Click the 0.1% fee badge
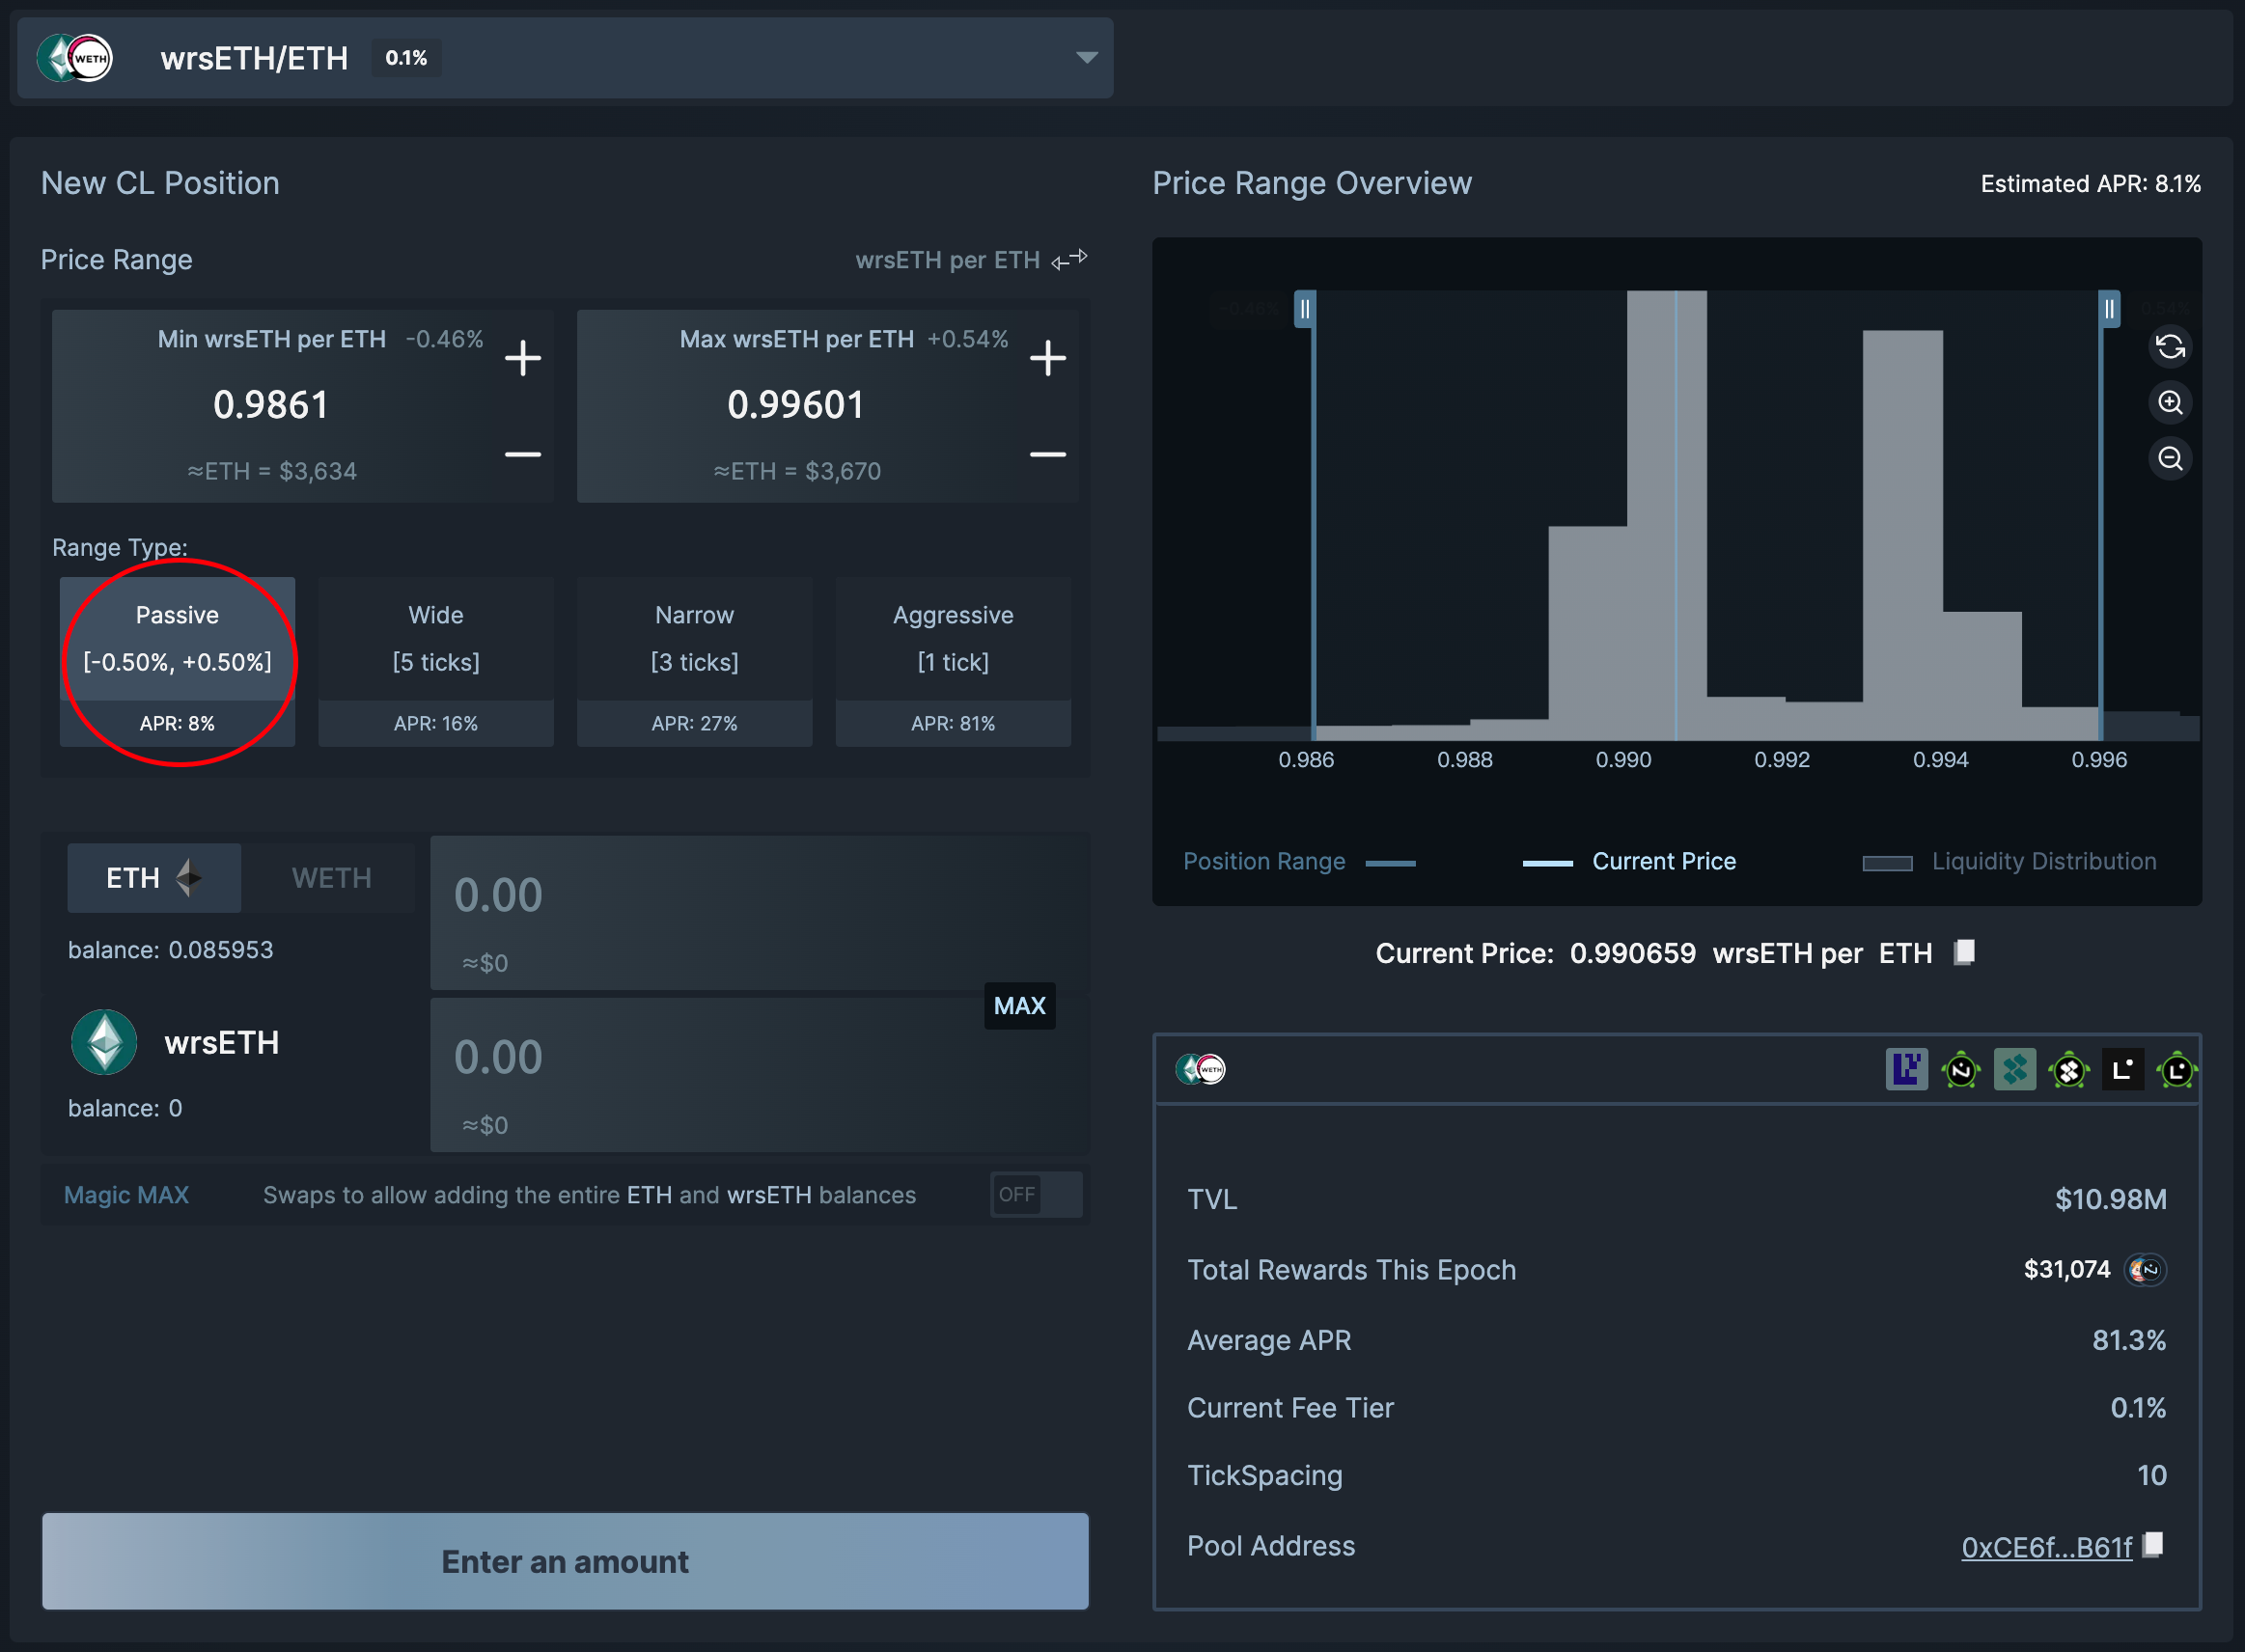Image resolution: width=2245 pixels, height=1652 pixels. [x=406, y=58]
